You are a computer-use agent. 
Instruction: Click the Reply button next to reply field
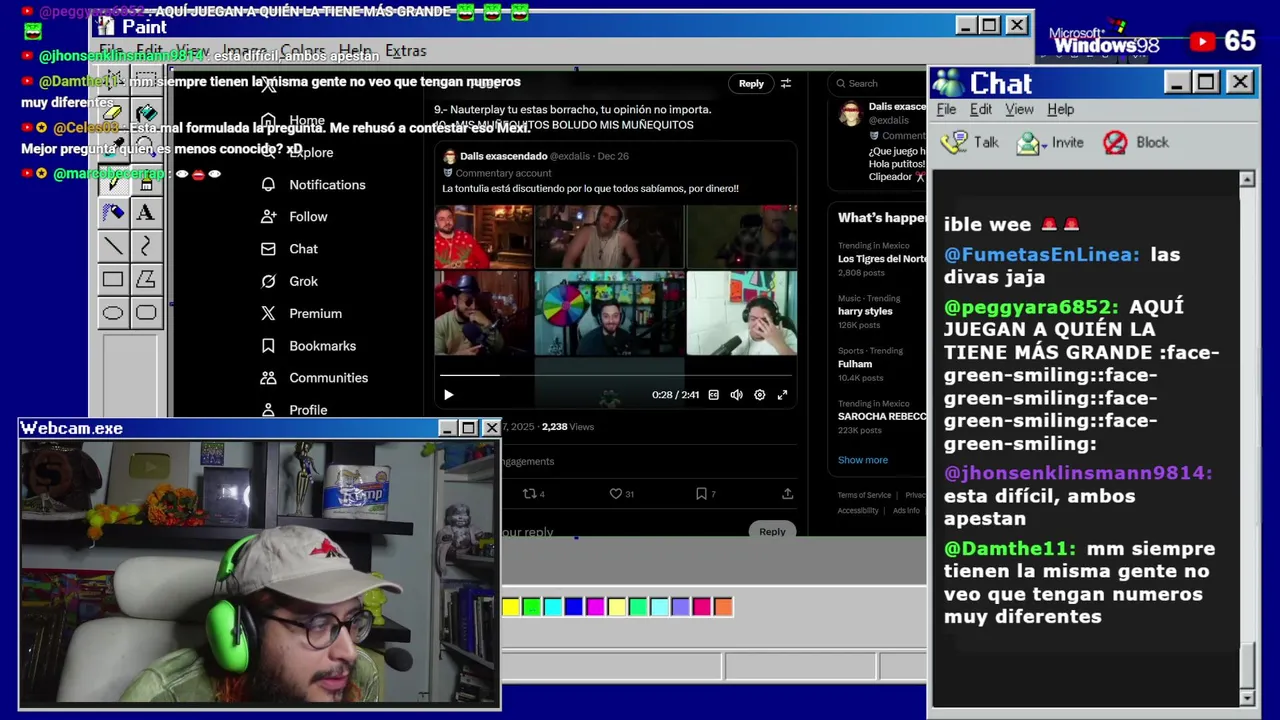click(x=772, y=531)
